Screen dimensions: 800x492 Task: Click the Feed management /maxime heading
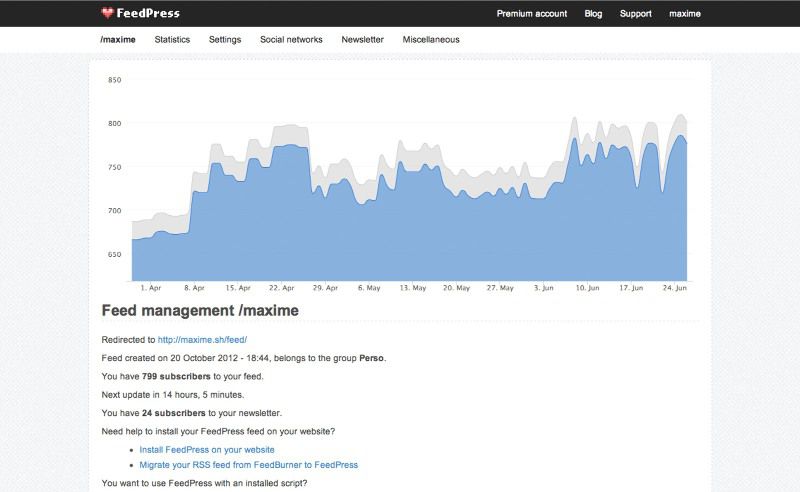(200, 311)
